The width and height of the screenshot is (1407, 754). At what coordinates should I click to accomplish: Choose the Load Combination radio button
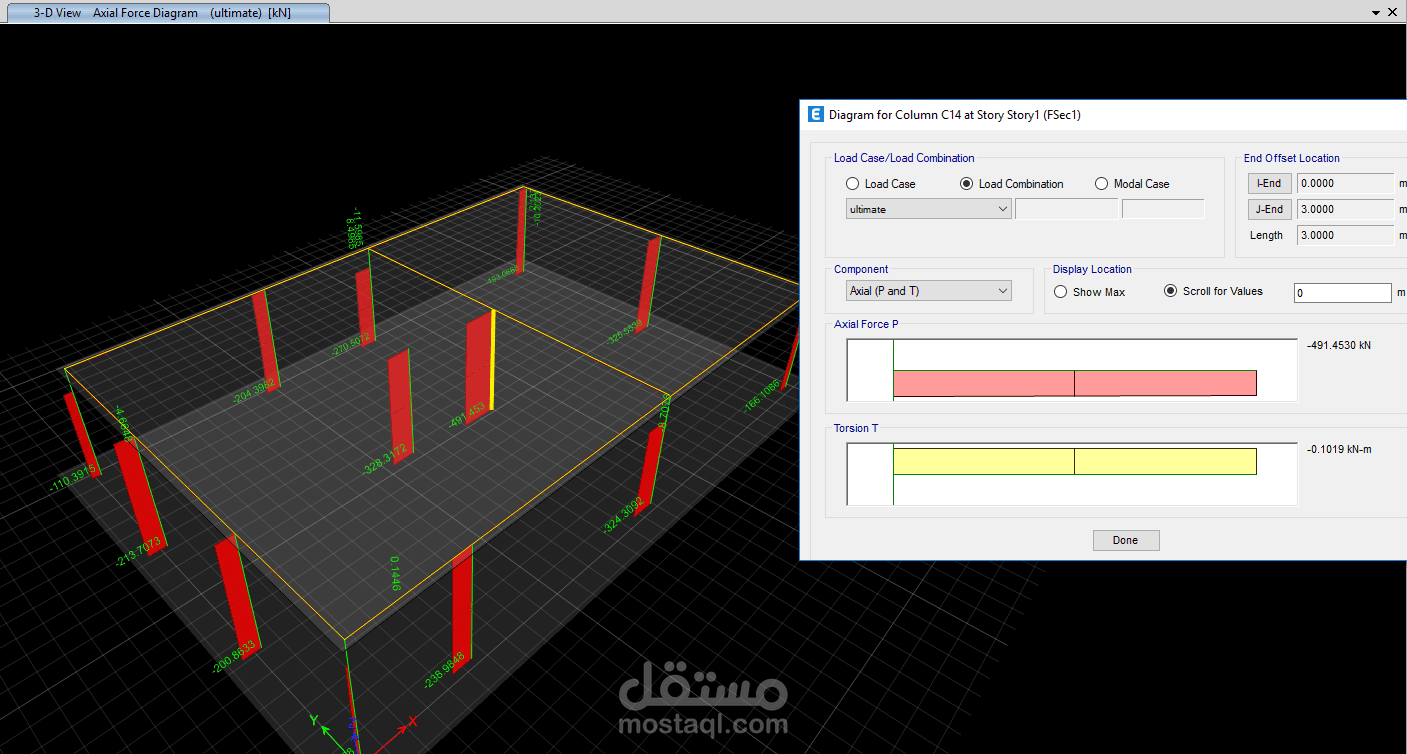click(967, 184)
